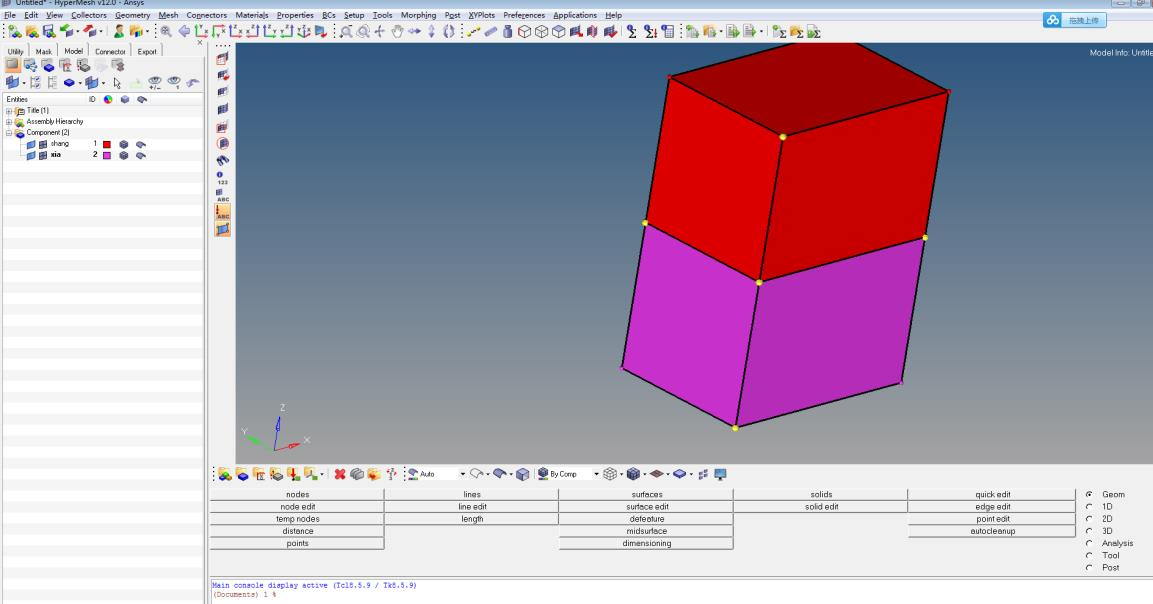Click the binoculars find icon in vertical toolbar
Viewport: 1153px width, 604px height.
click(x=223, y=159)
